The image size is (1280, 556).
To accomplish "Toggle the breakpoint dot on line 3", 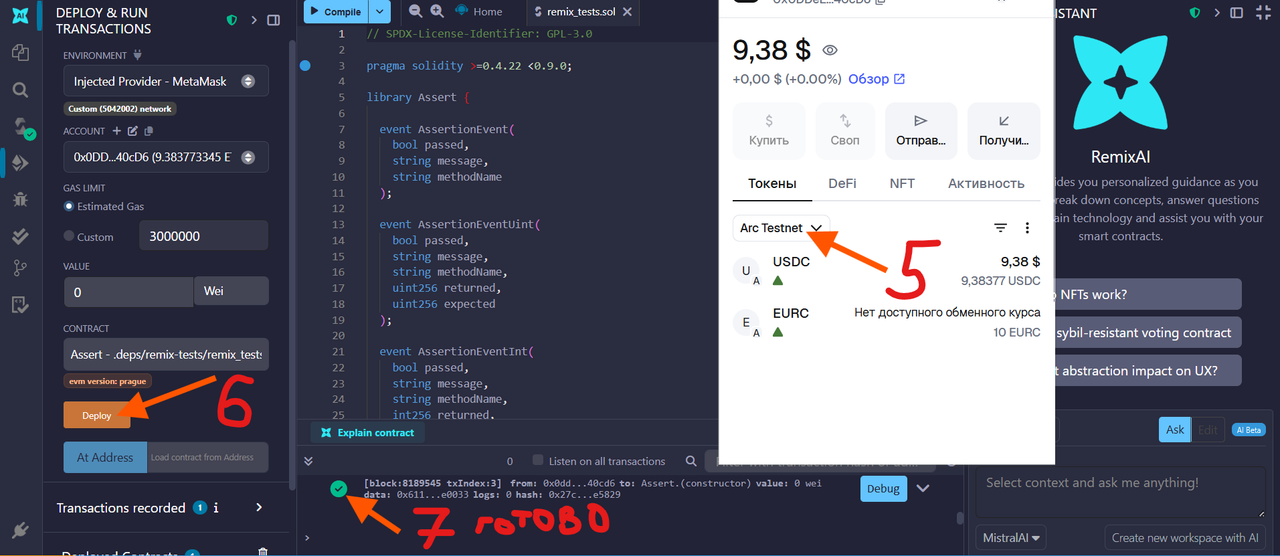I will (x=305, y=66).
